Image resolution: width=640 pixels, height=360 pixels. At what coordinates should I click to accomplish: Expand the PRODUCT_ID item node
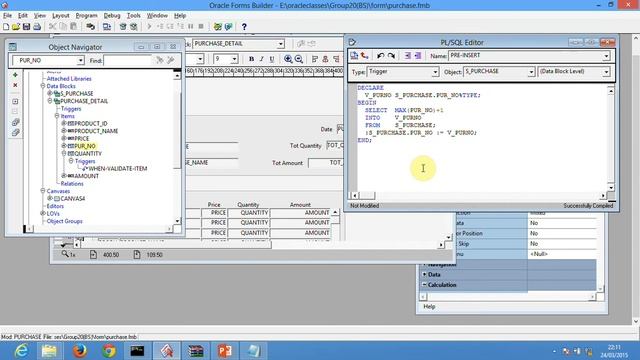pos(64,123)
